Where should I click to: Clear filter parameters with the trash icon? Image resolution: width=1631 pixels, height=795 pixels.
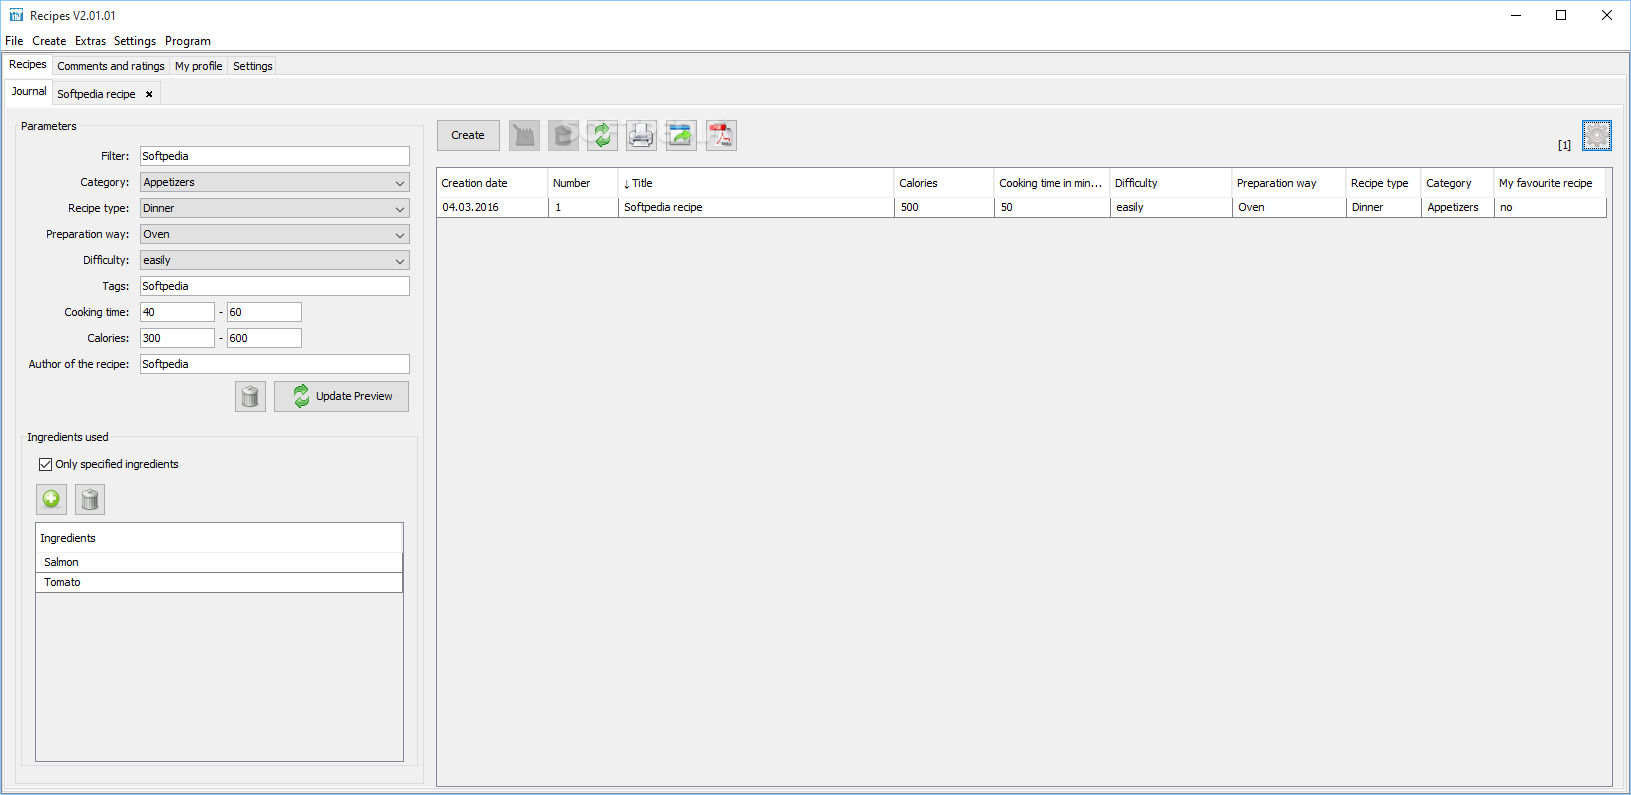pyautogui.click(x=250, y=396)
